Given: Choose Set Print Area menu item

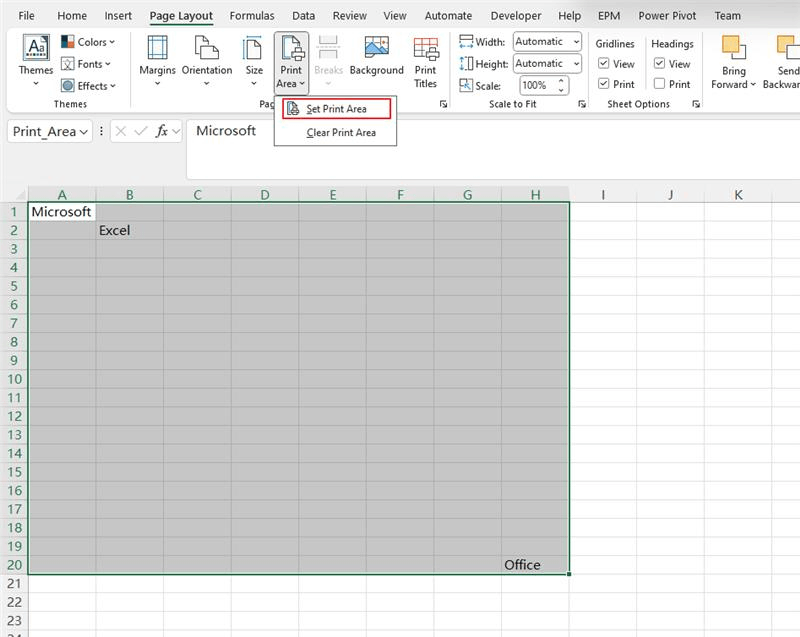Looking at the screenshot, I should click(x=337, y=109).
